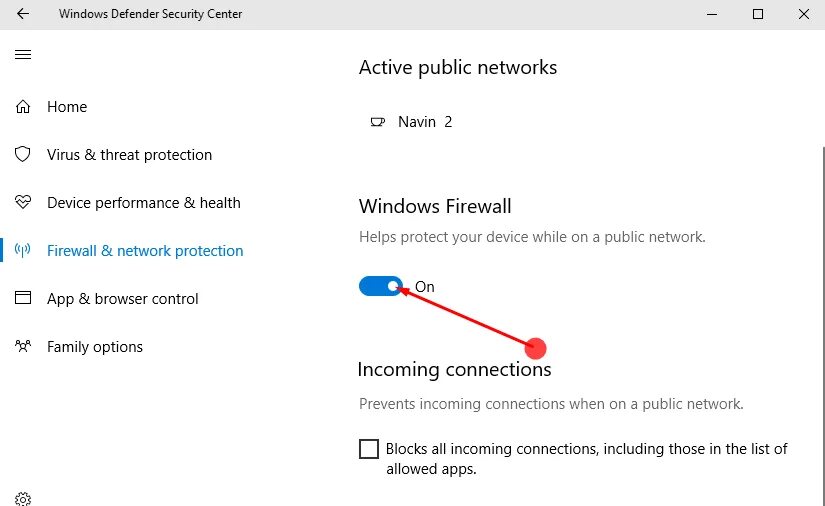Click the Family options people icon
Viewport: 825px width, 506px height.
23,347
